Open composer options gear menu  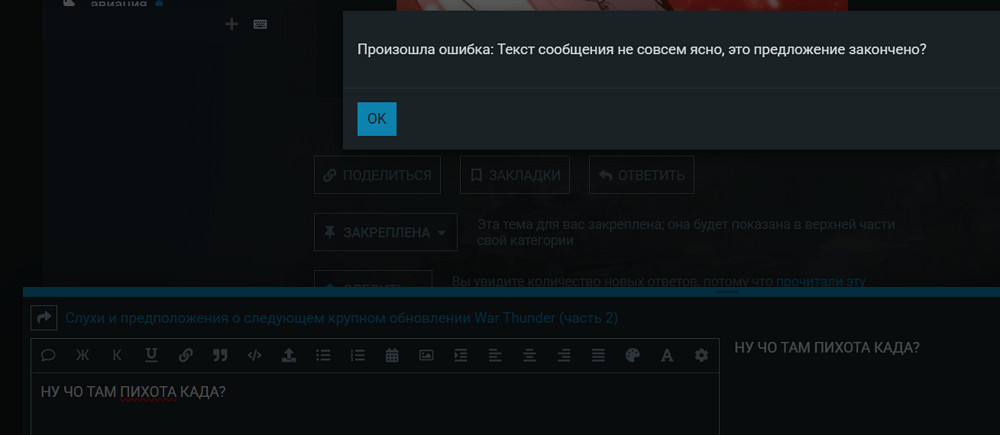click(x=702, y=355)
